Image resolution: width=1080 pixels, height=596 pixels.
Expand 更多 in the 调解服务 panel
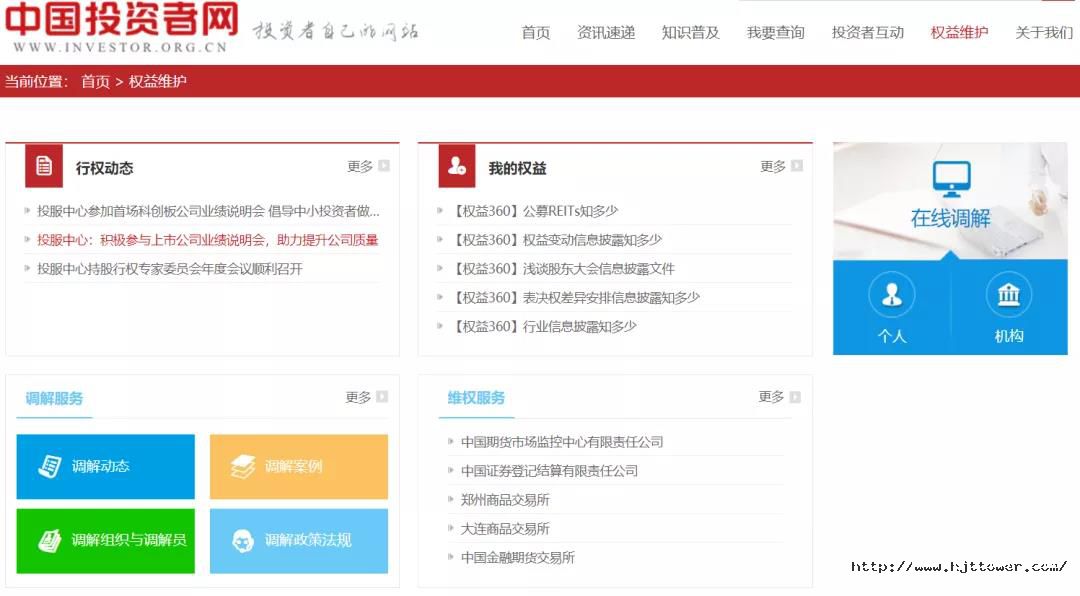coord(366,398)
